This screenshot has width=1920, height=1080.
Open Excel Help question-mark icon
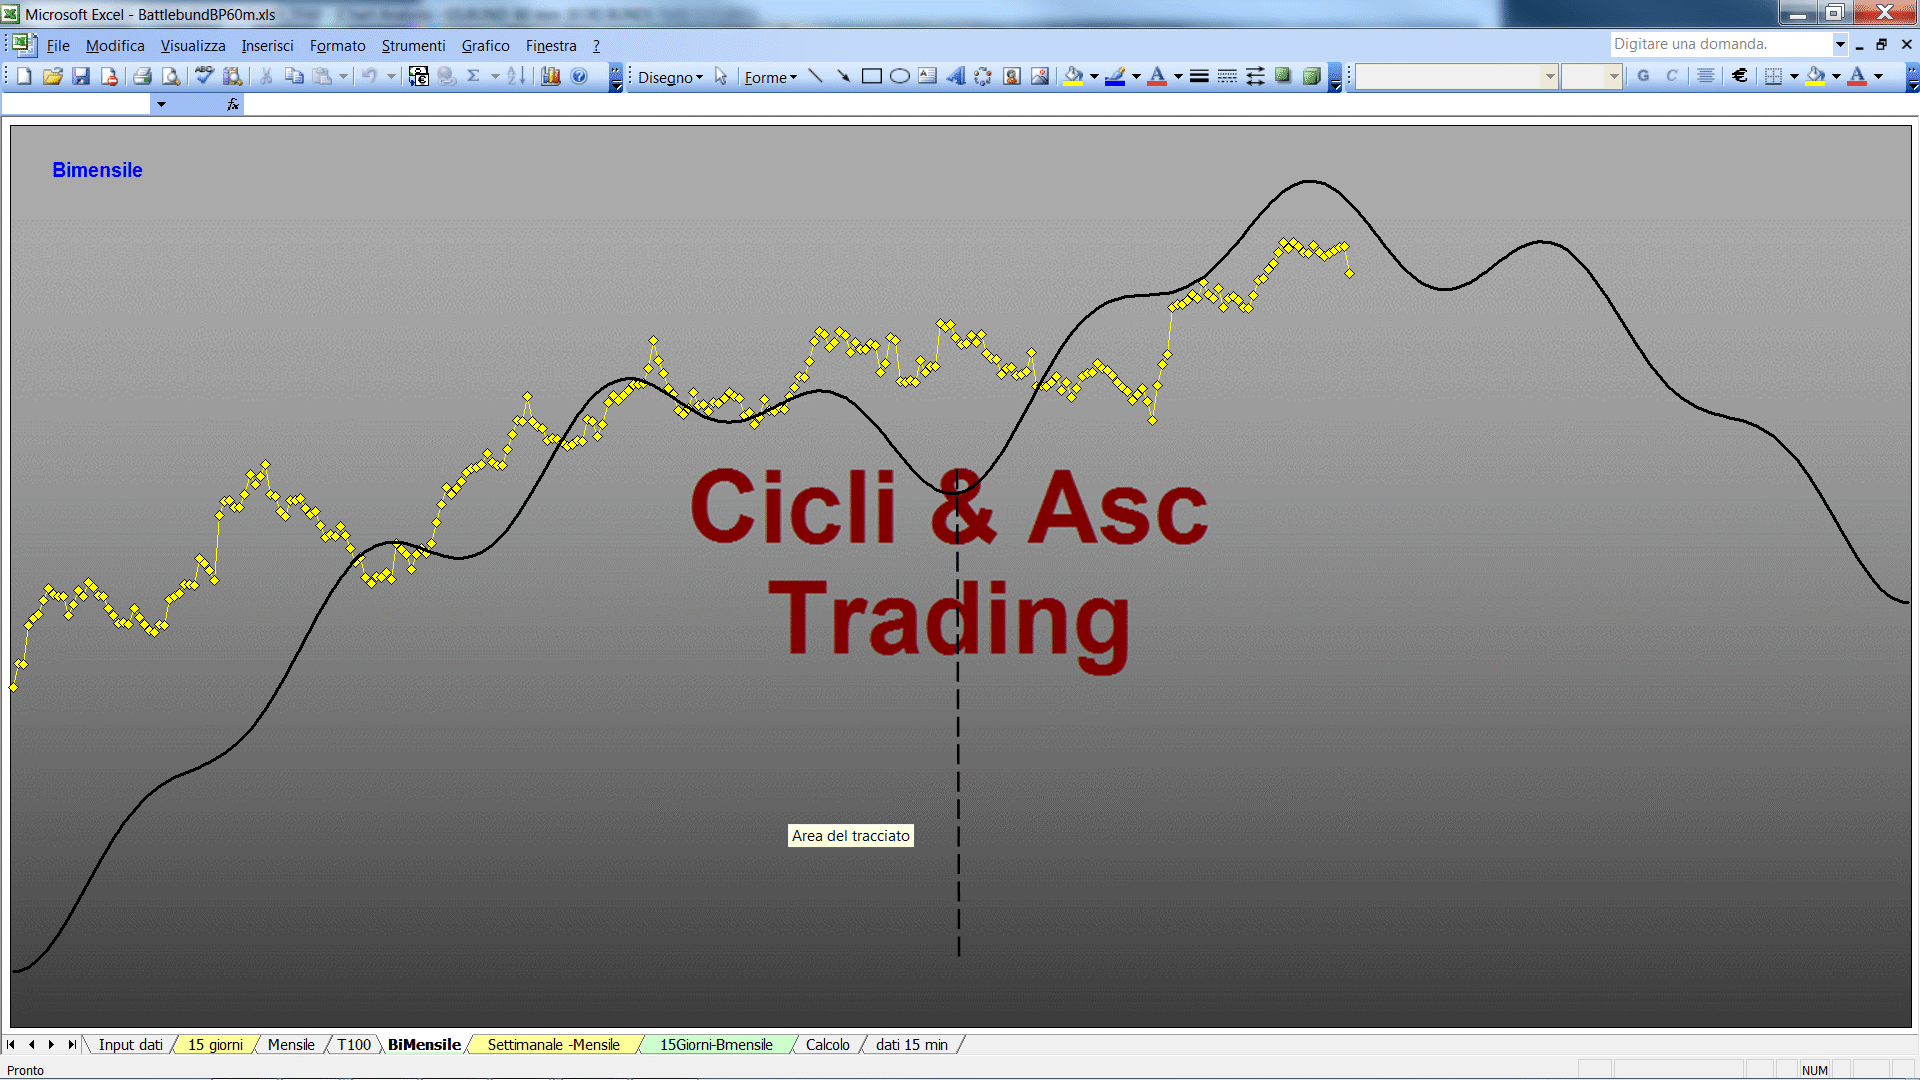[579, 76]
